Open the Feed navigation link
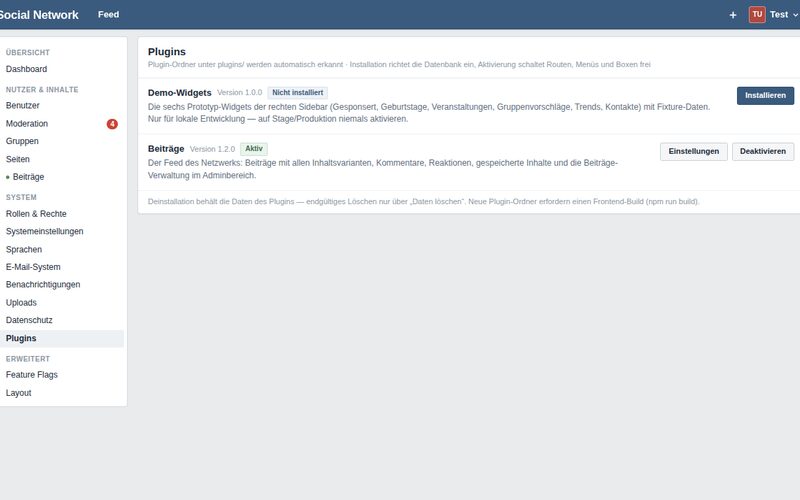 click(108, 14)
